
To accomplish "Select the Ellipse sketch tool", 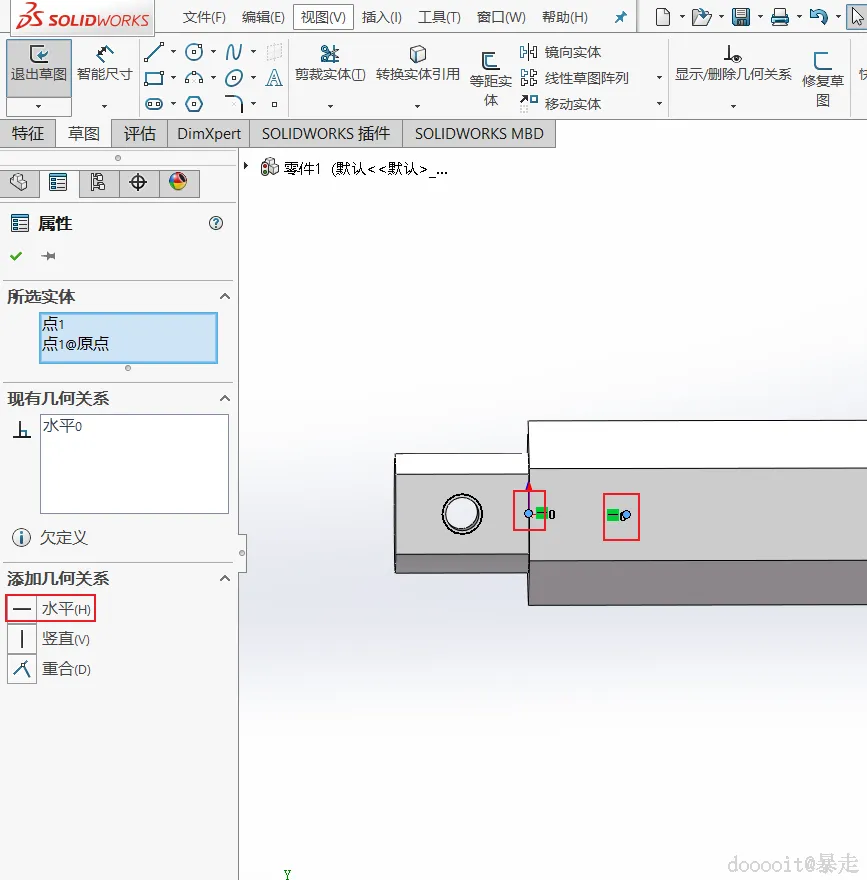I will (x=233, y=78).
